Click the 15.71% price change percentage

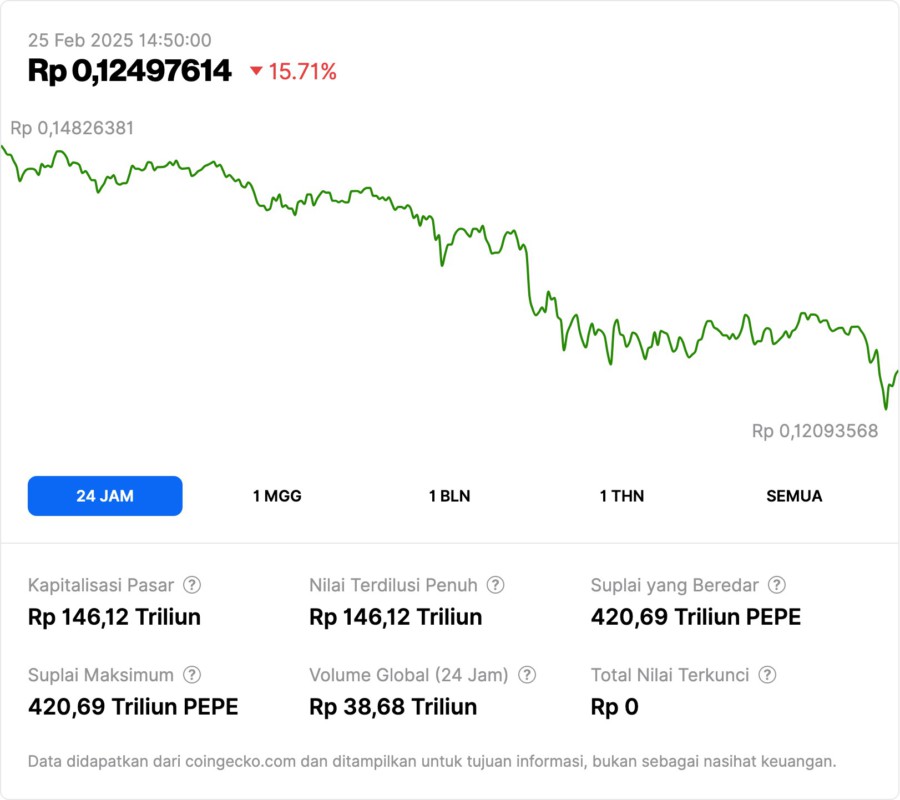pyautogui.click(x=302, y=71)
